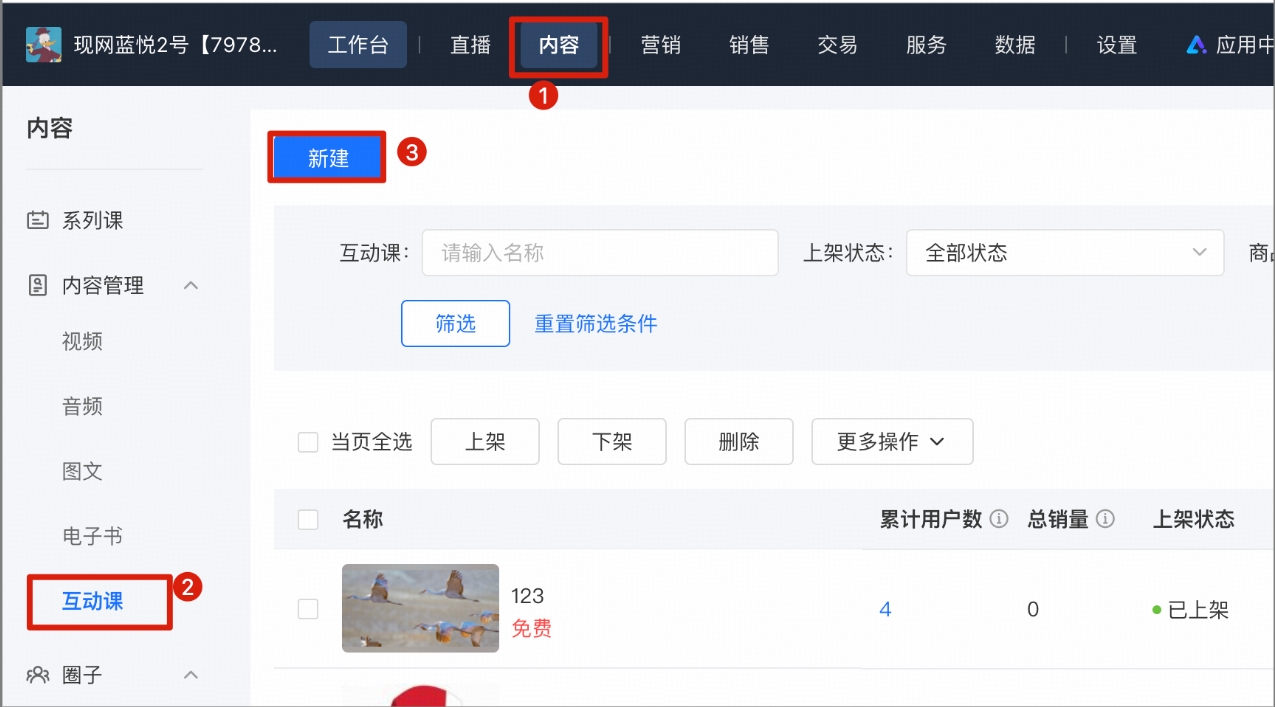Switch to the 营销 tab
Viewport: 1275px width, 707px height.
click(660, 44)
